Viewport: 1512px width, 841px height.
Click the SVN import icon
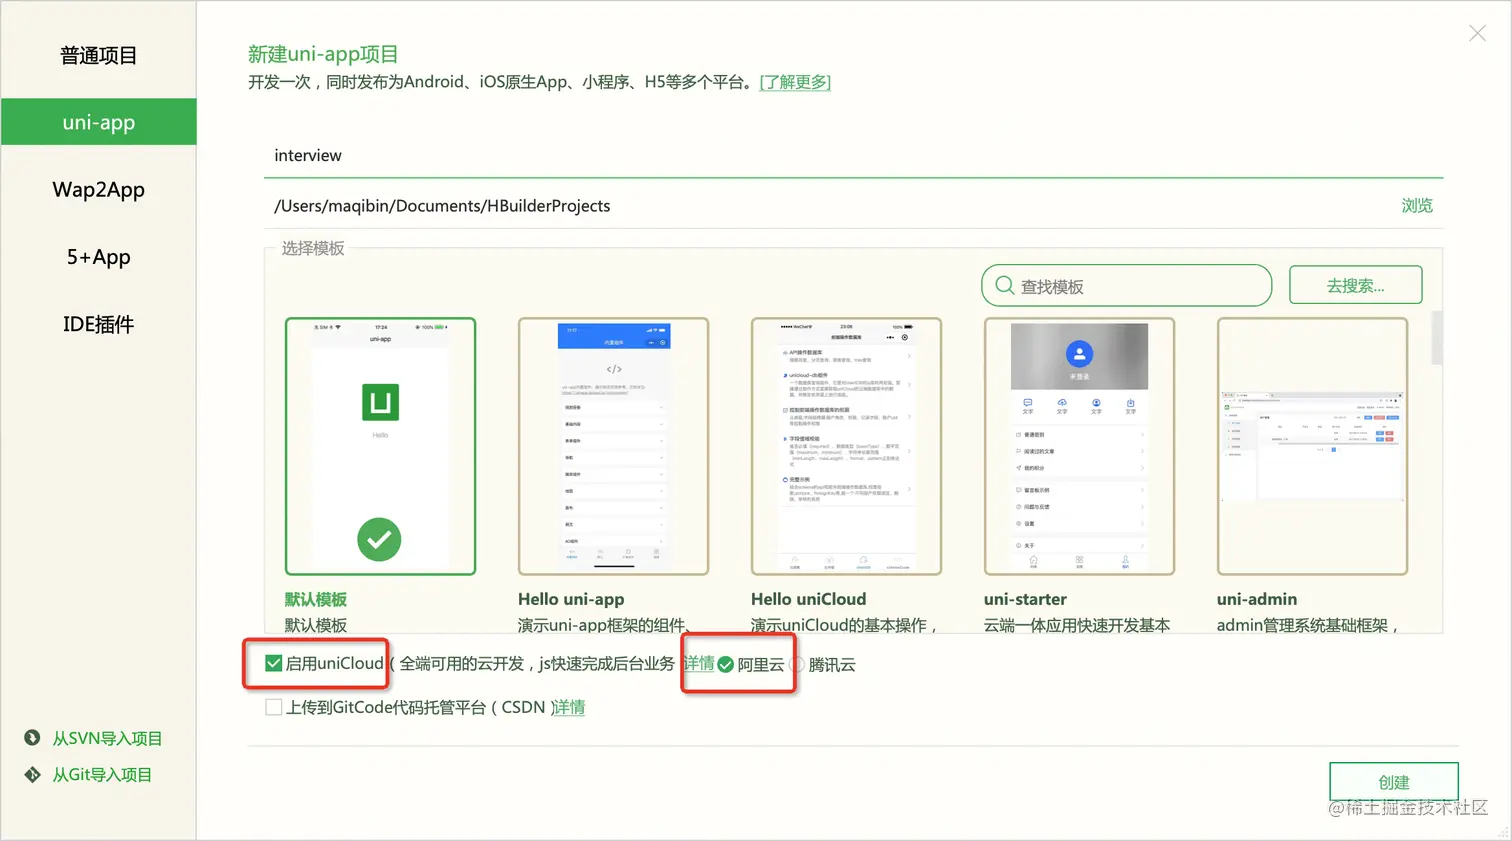coord(32,738)
